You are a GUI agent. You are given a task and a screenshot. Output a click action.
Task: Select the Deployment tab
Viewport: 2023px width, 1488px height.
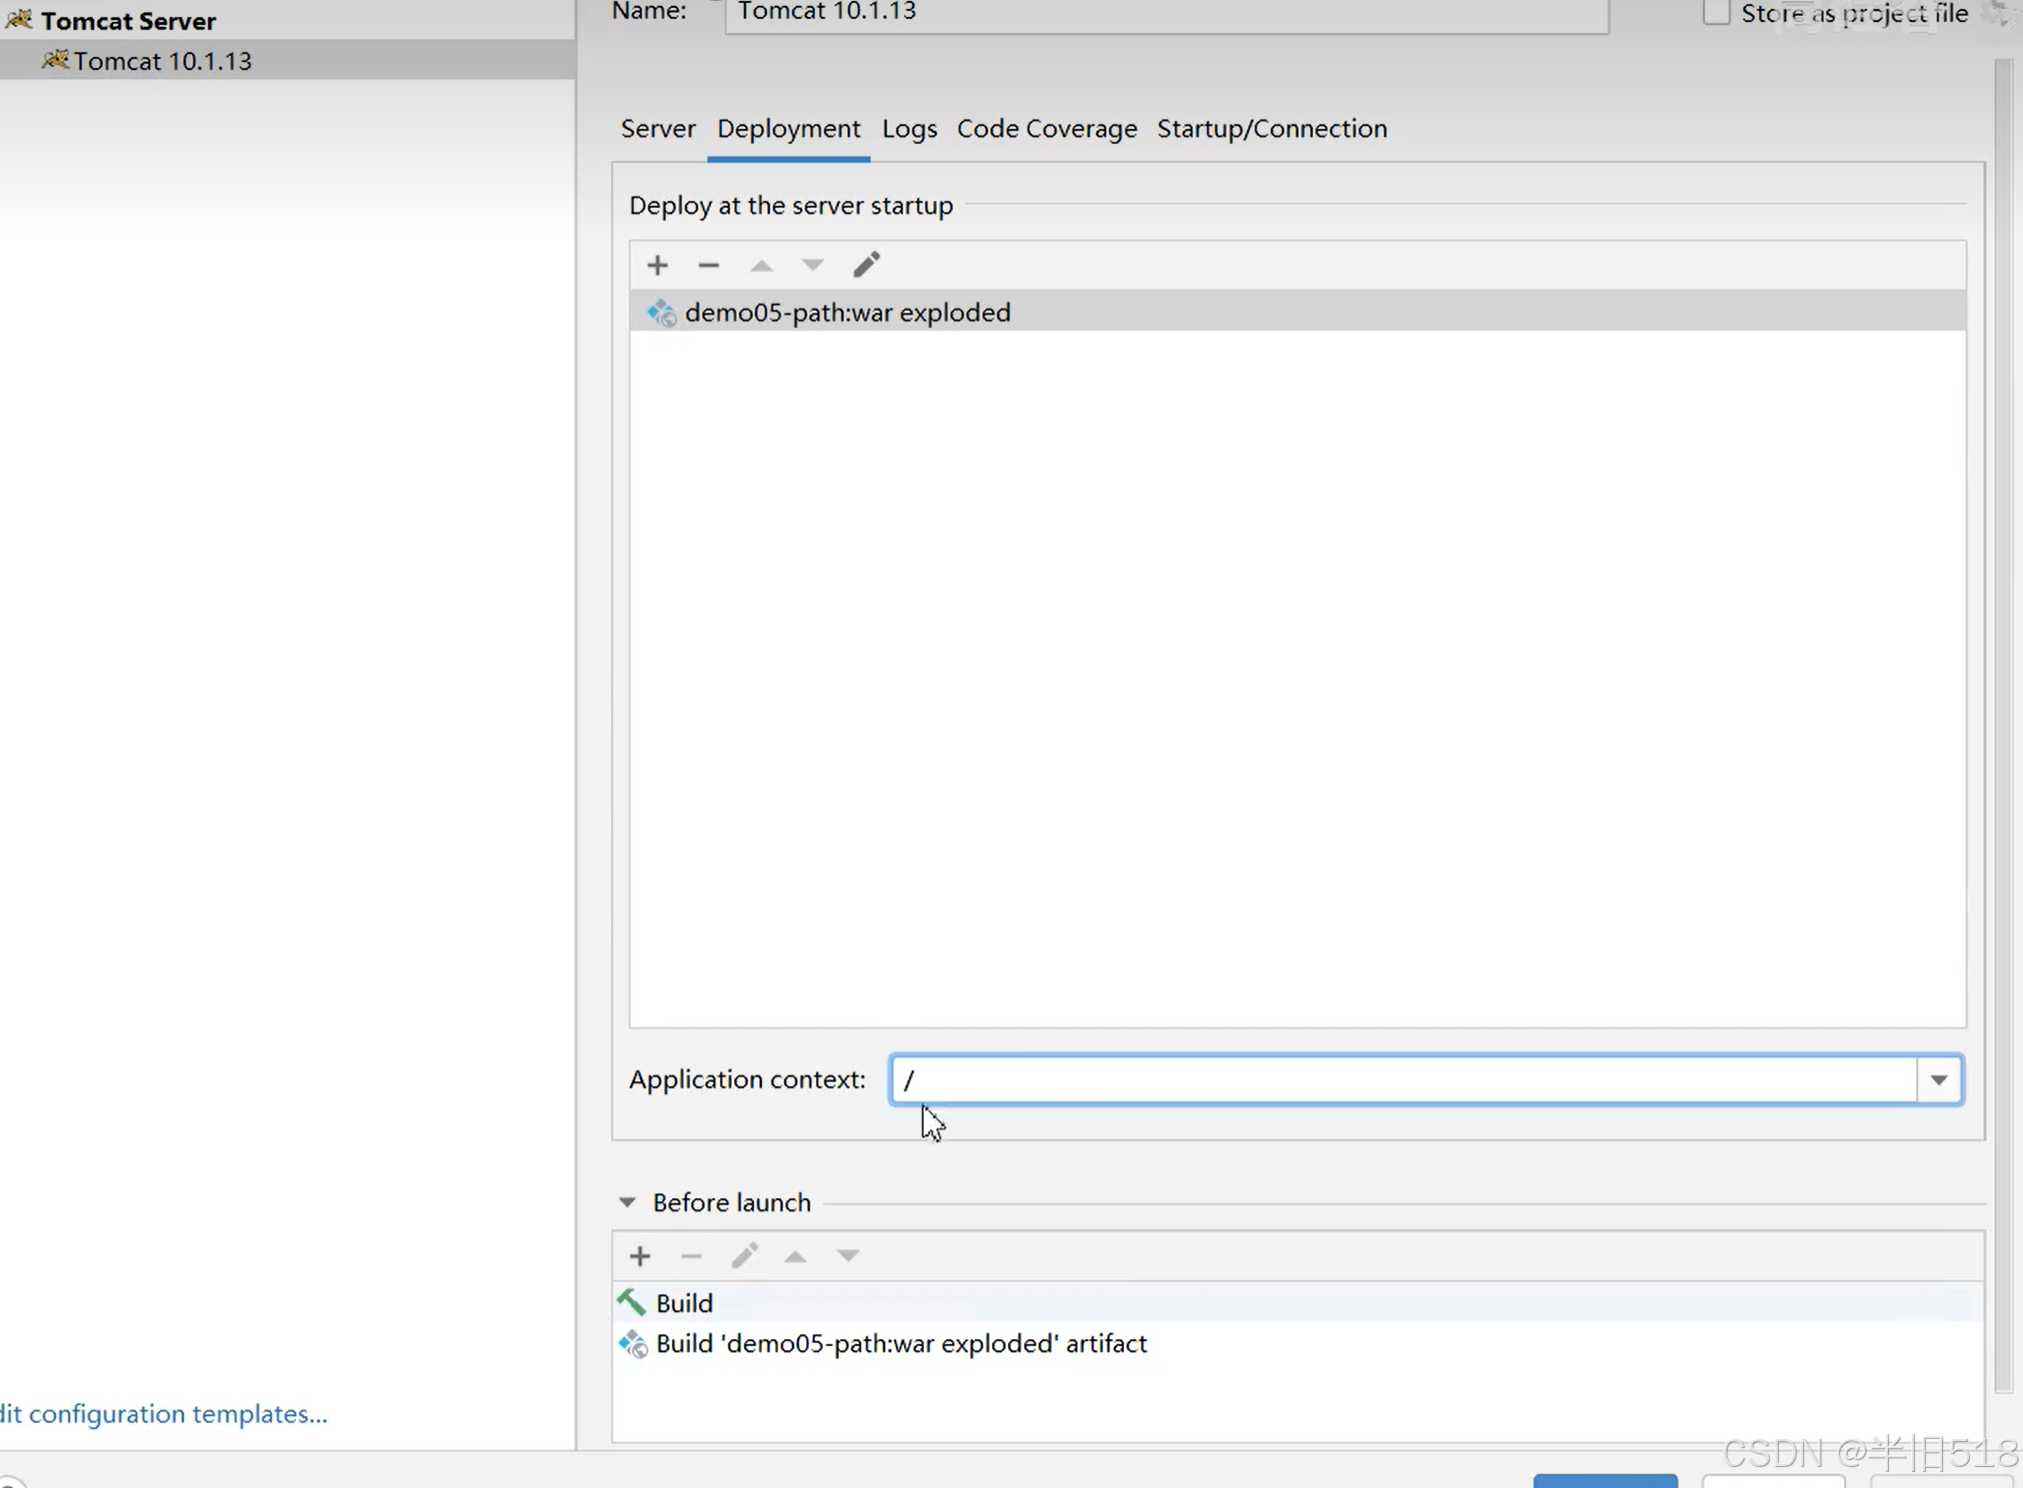(788, 129)
